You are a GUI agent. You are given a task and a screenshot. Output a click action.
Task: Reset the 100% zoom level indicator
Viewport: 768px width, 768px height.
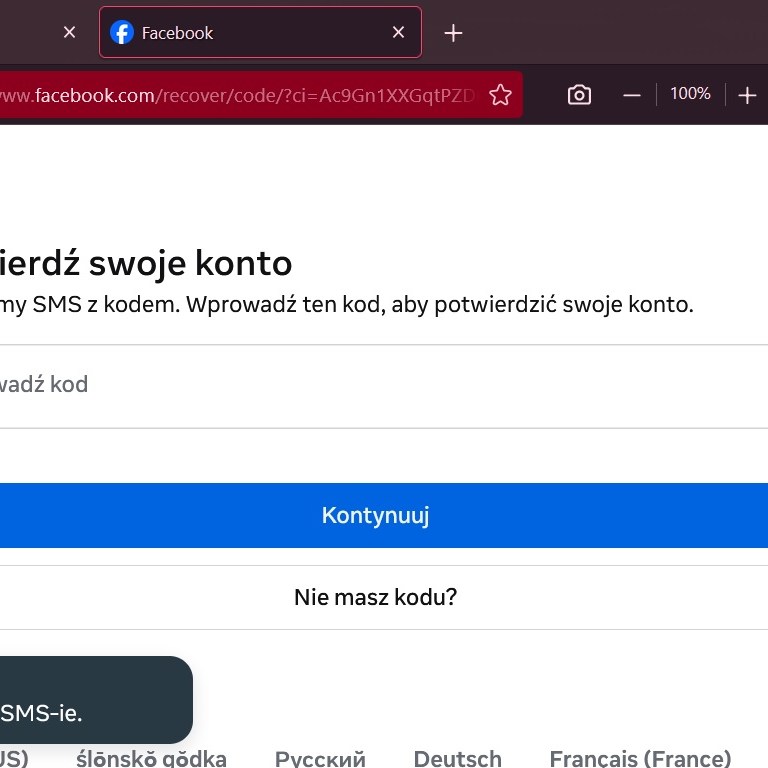tap(689, 94)
